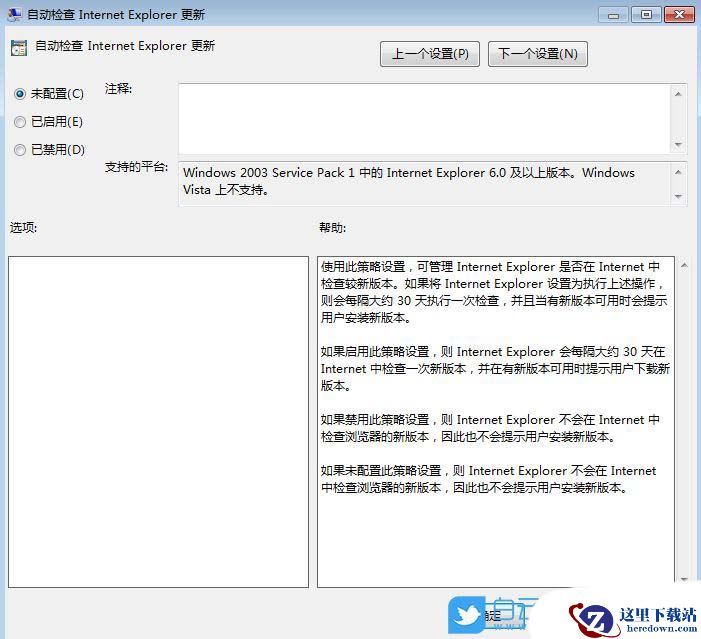Screen dimensions: 701x639
Task: Click the policy setting icon beside the header
Action: (x=18, y=47)
